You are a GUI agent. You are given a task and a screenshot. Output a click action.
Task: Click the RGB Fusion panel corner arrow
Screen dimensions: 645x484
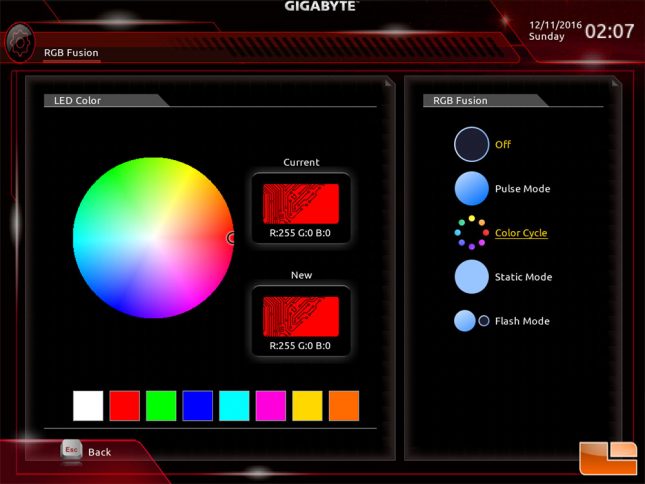pyautogui.click(x=615, y=83)
